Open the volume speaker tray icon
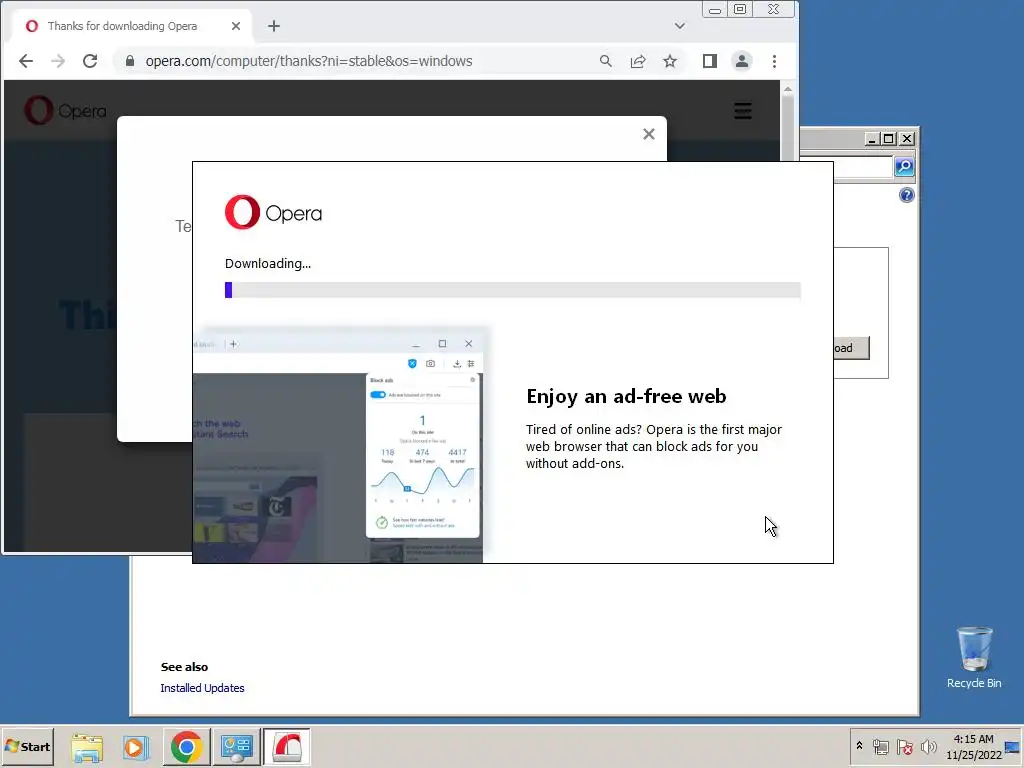This screenshot has width=1024, height=768. click(x=928, y=746)
